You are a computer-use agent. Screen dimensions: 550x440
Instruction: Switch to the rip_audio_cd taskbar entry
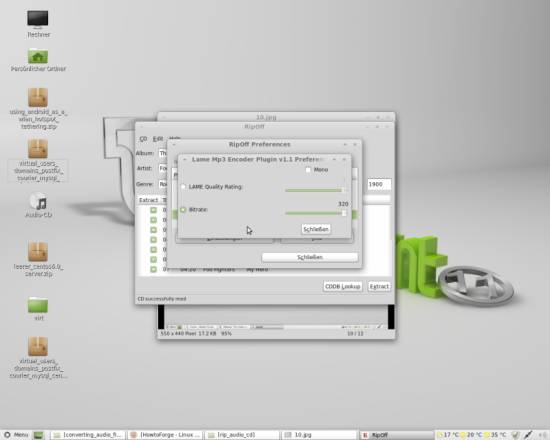[242, 435]
